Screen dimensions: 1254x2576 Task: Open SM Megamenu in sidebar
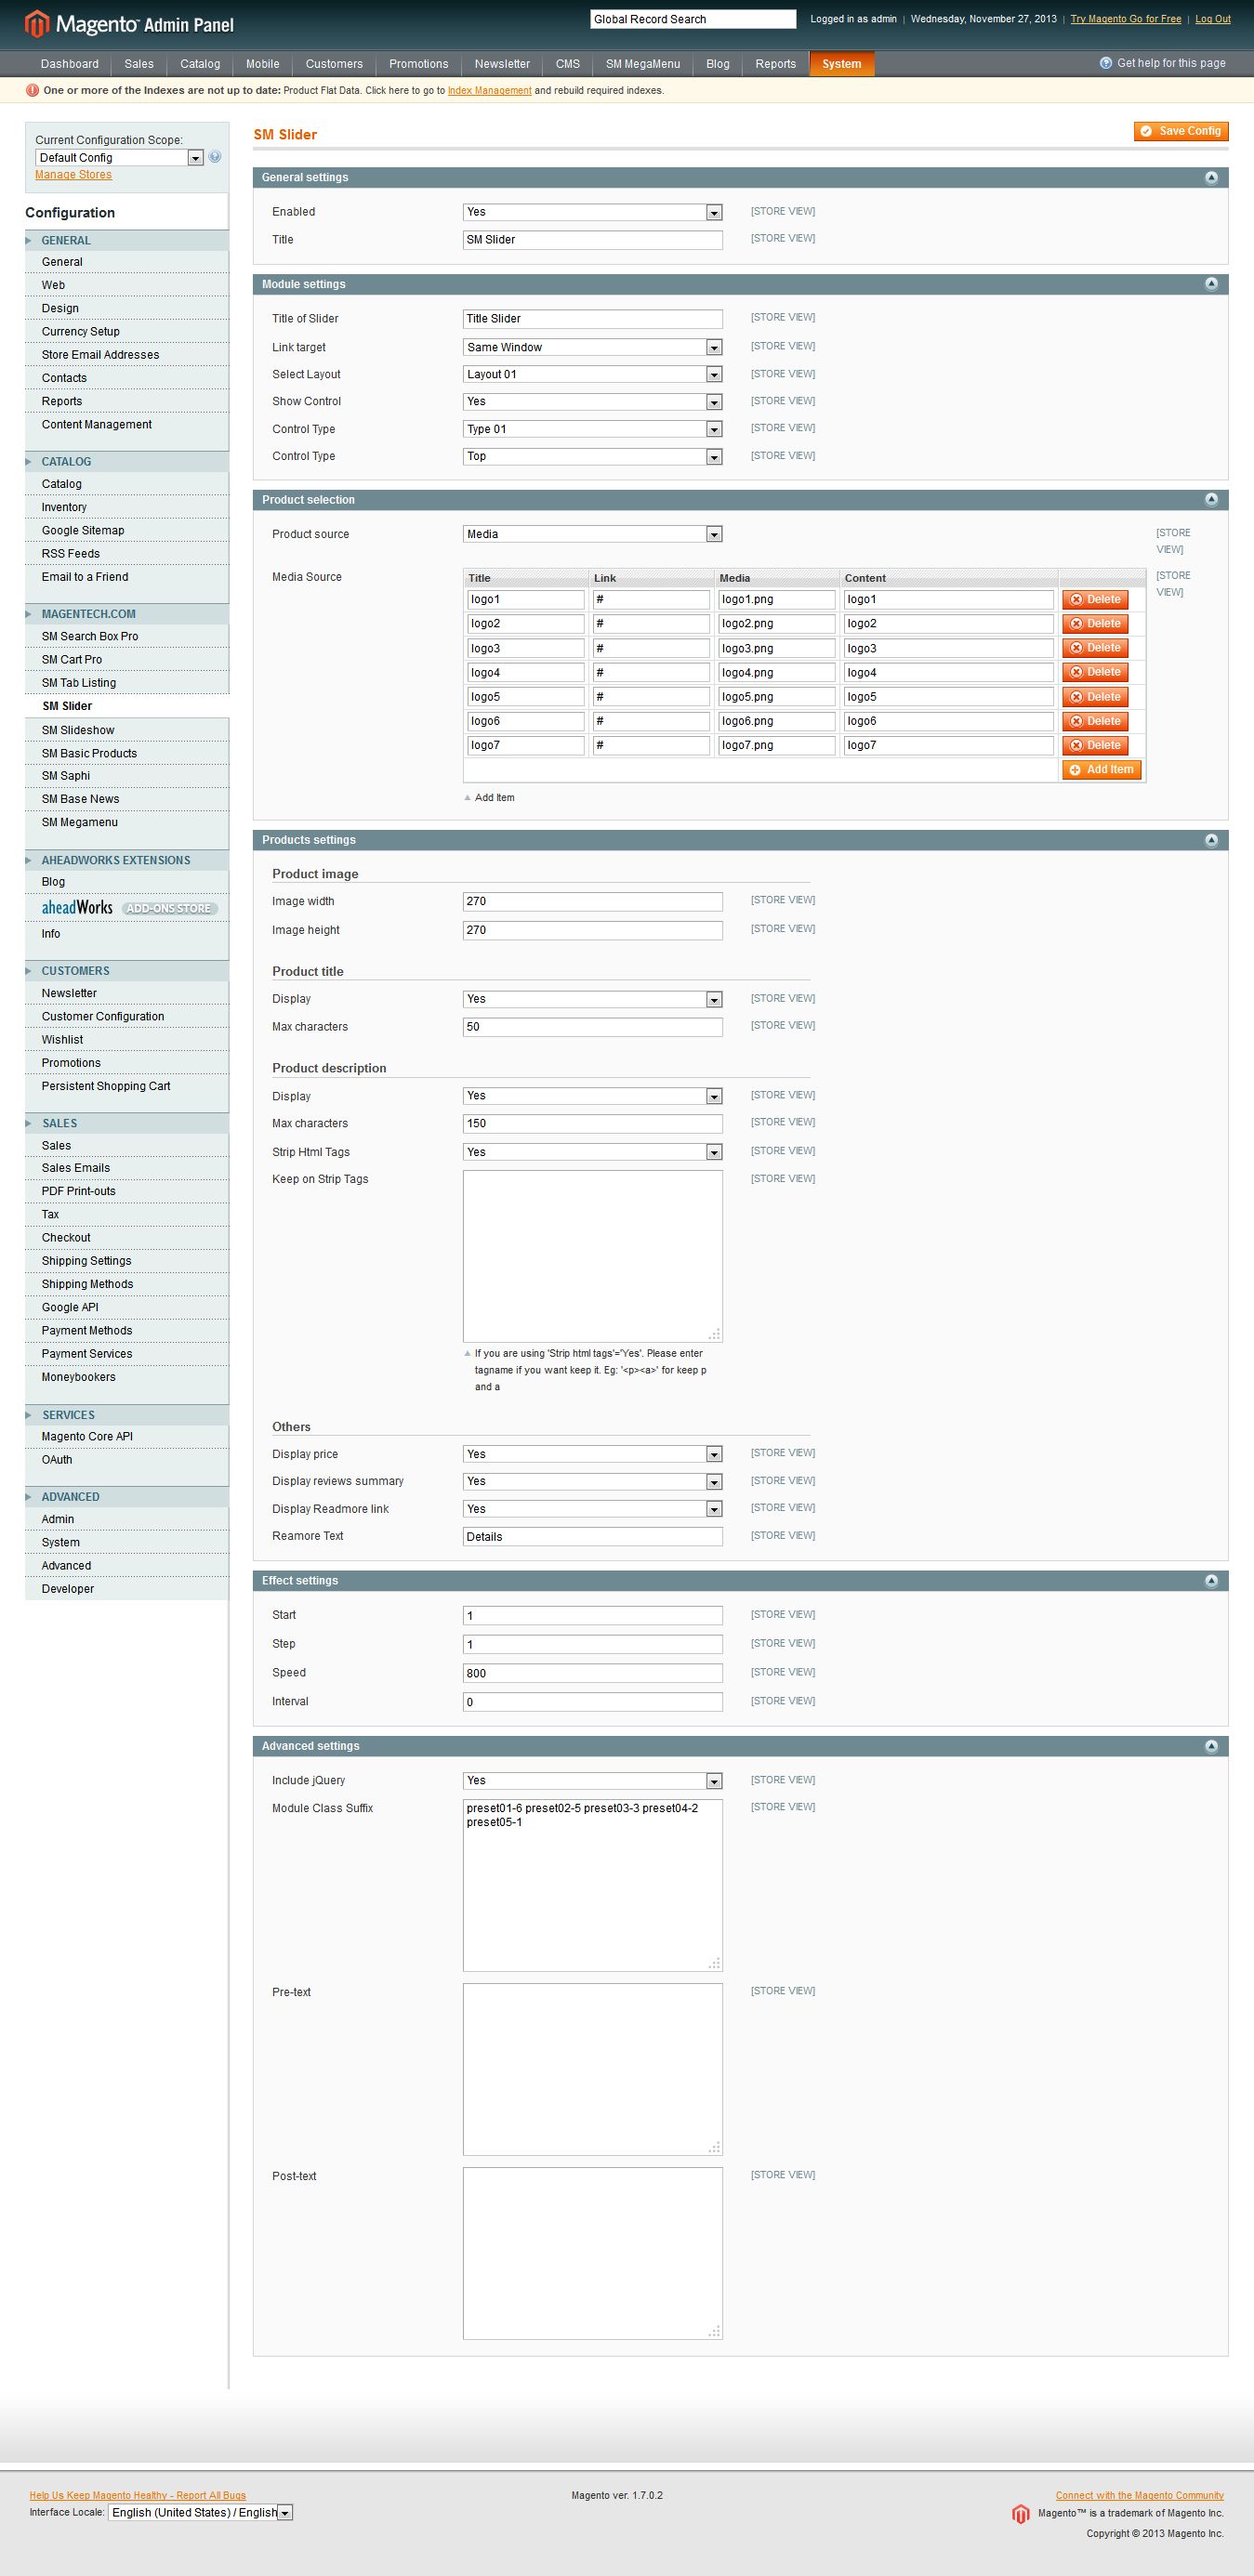(80, 823)
